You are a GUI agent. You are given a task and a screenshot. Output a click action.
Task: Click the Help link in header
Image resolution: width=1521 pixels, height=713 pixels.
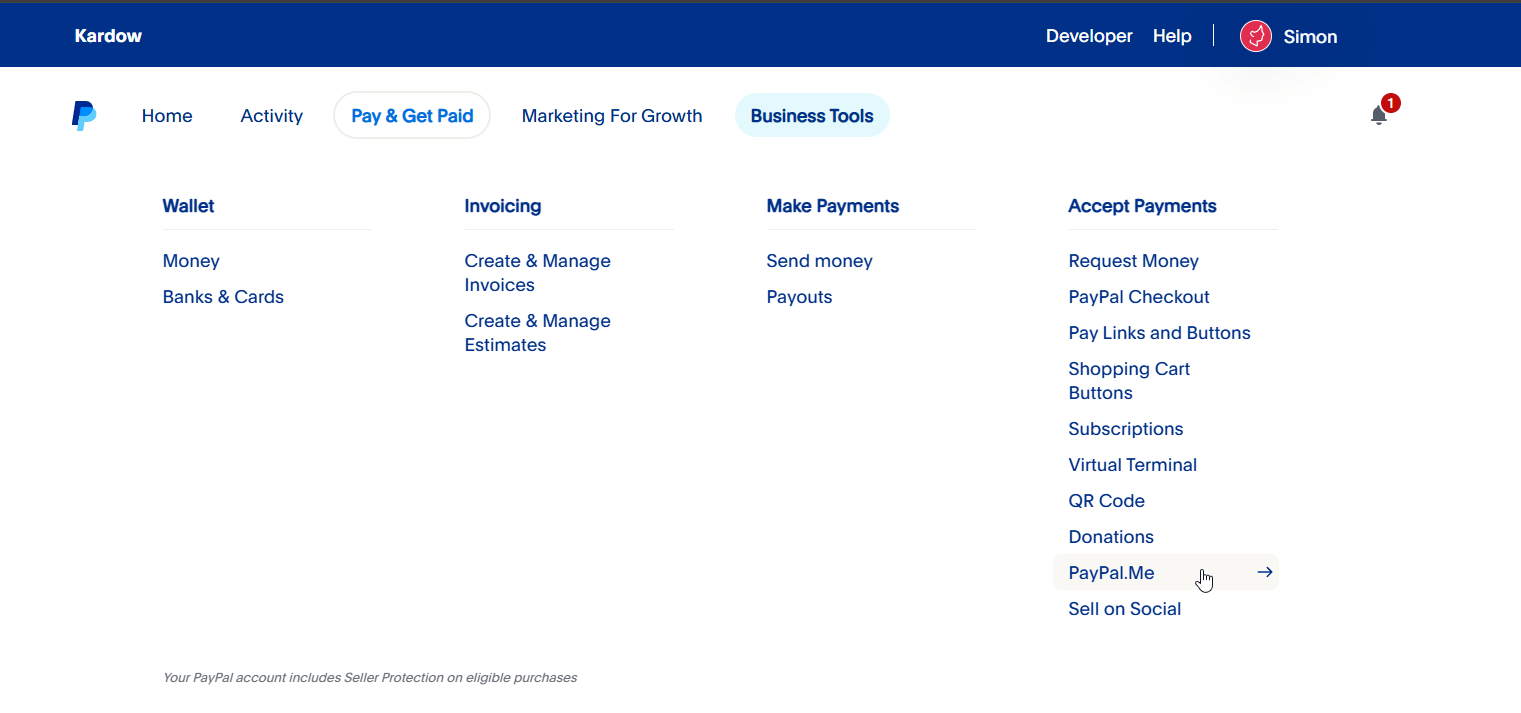[x=1171, y=36]
